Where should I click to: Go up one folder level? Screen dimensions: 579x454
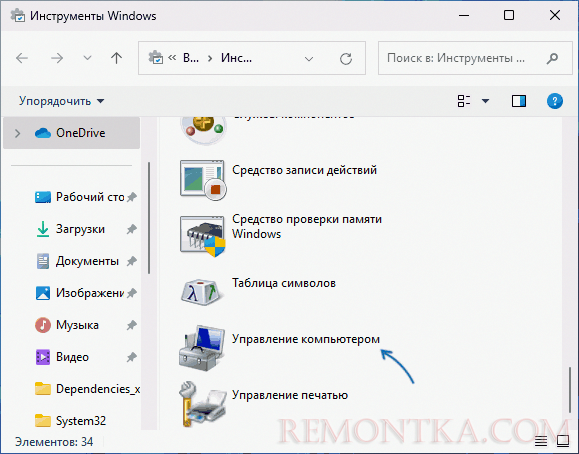coord(116,58)
